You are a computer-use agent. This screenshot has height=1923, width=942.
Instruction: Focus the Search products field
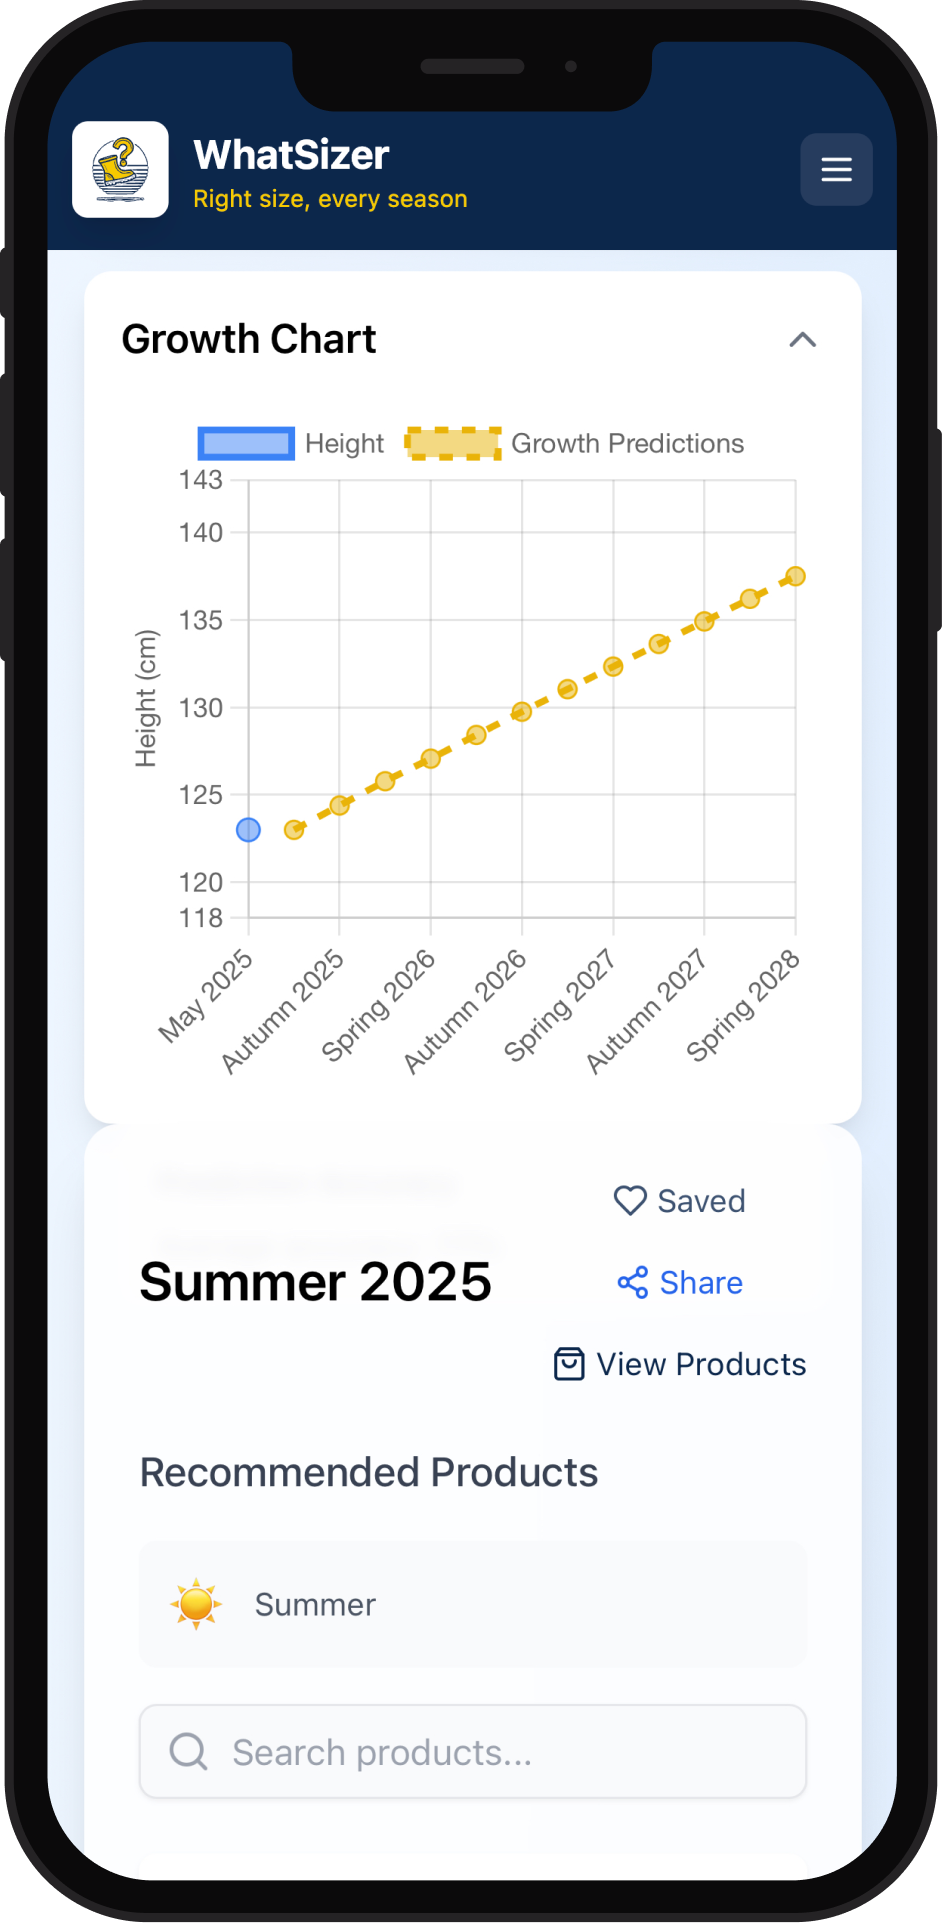[x=473, y=1752]
